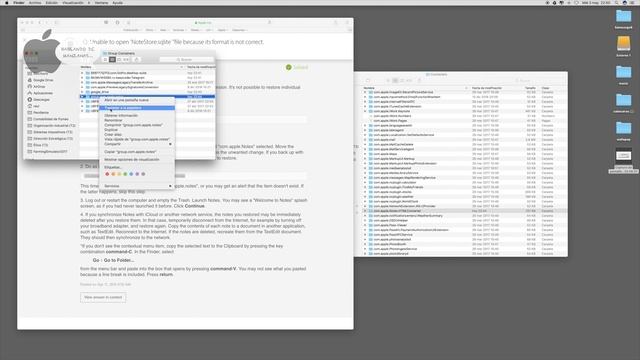This screenshot has height=360, width=640.
Task: Open the screenshot thumbnail file on desktop
Action: (623, 156)
